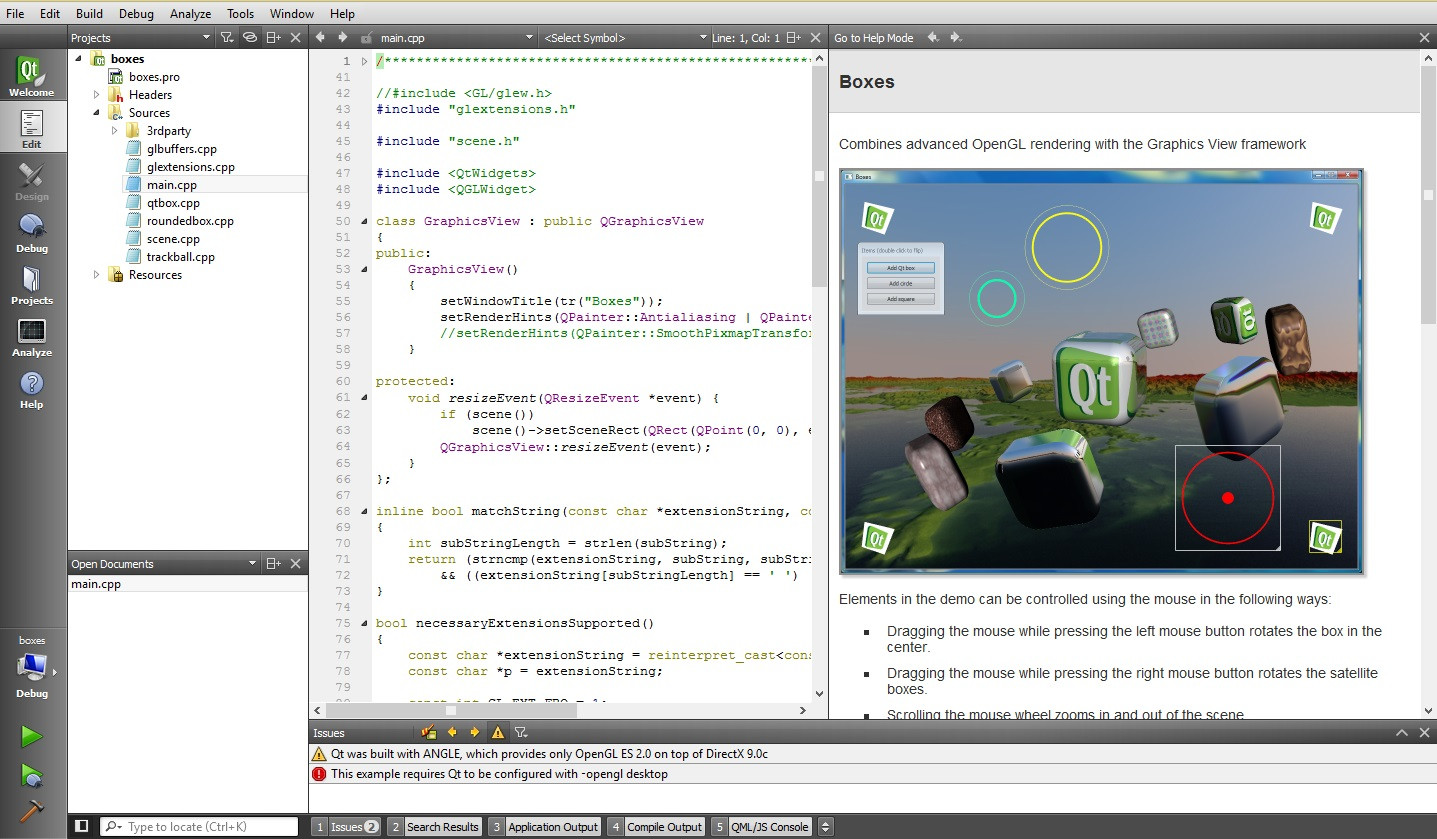Toggle the left sidebar visibility
This screenshot has height=839, width=1437.
82,826
